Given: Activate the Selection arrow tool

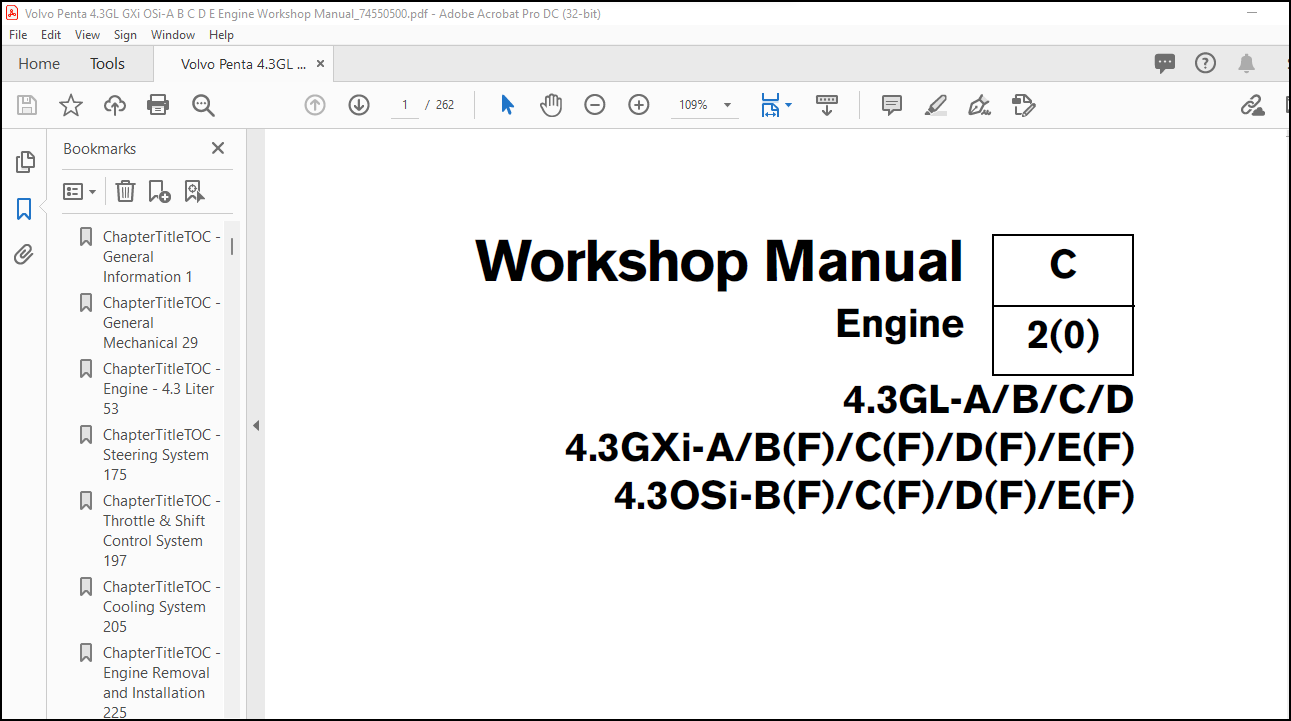Looking at the screenshot, I should (x=507, y=105).
